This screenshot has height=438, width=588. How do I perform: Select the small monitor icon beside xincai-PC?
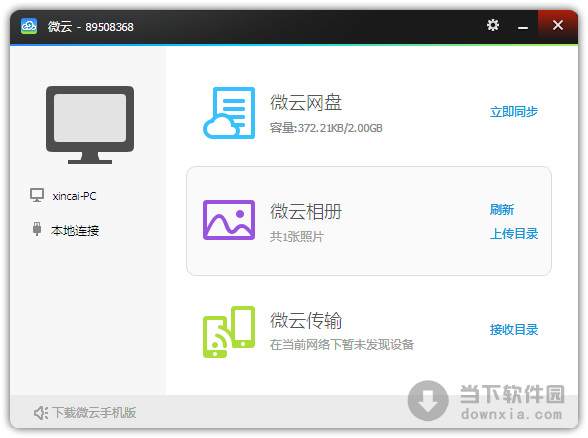[37, 195]
